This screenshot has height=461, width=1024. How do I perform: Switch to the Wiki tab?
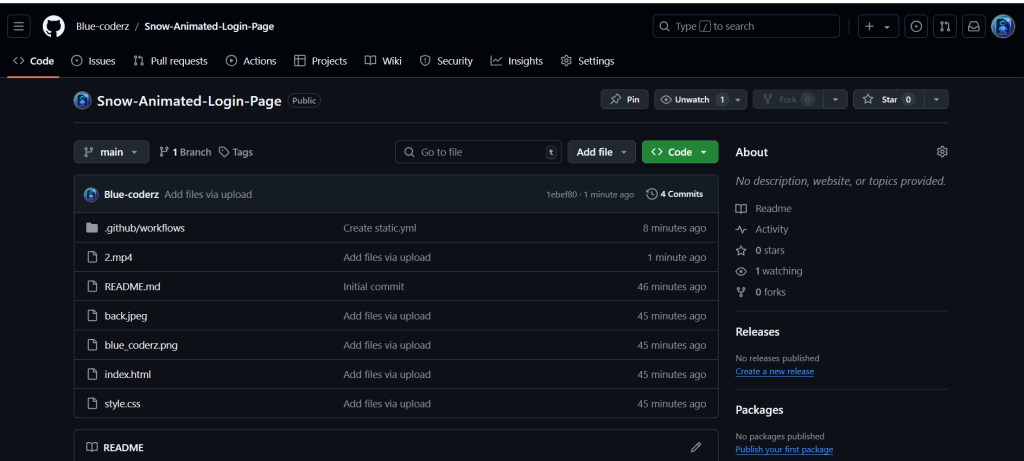click(383, 61)
